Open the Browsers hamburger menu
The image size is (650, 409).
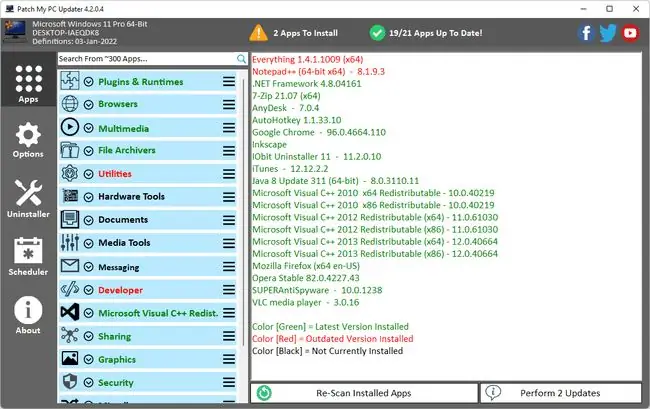click(229, 104)
